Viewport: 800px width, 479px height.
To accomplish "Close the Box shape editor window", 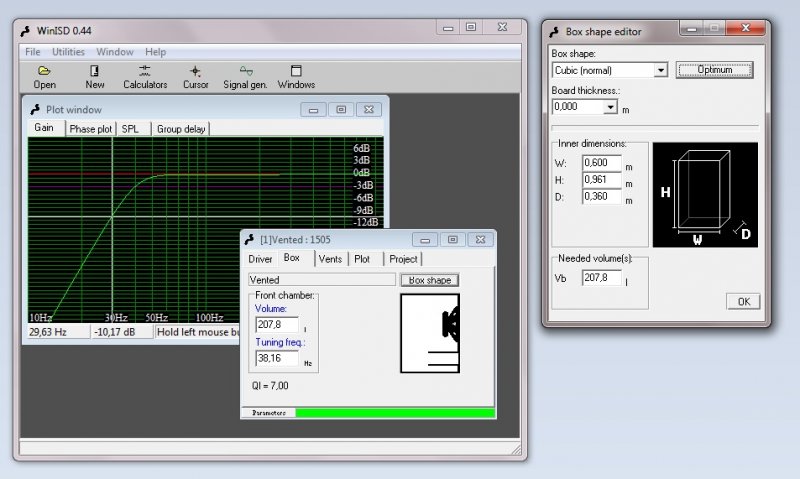I will click(745, 28).
